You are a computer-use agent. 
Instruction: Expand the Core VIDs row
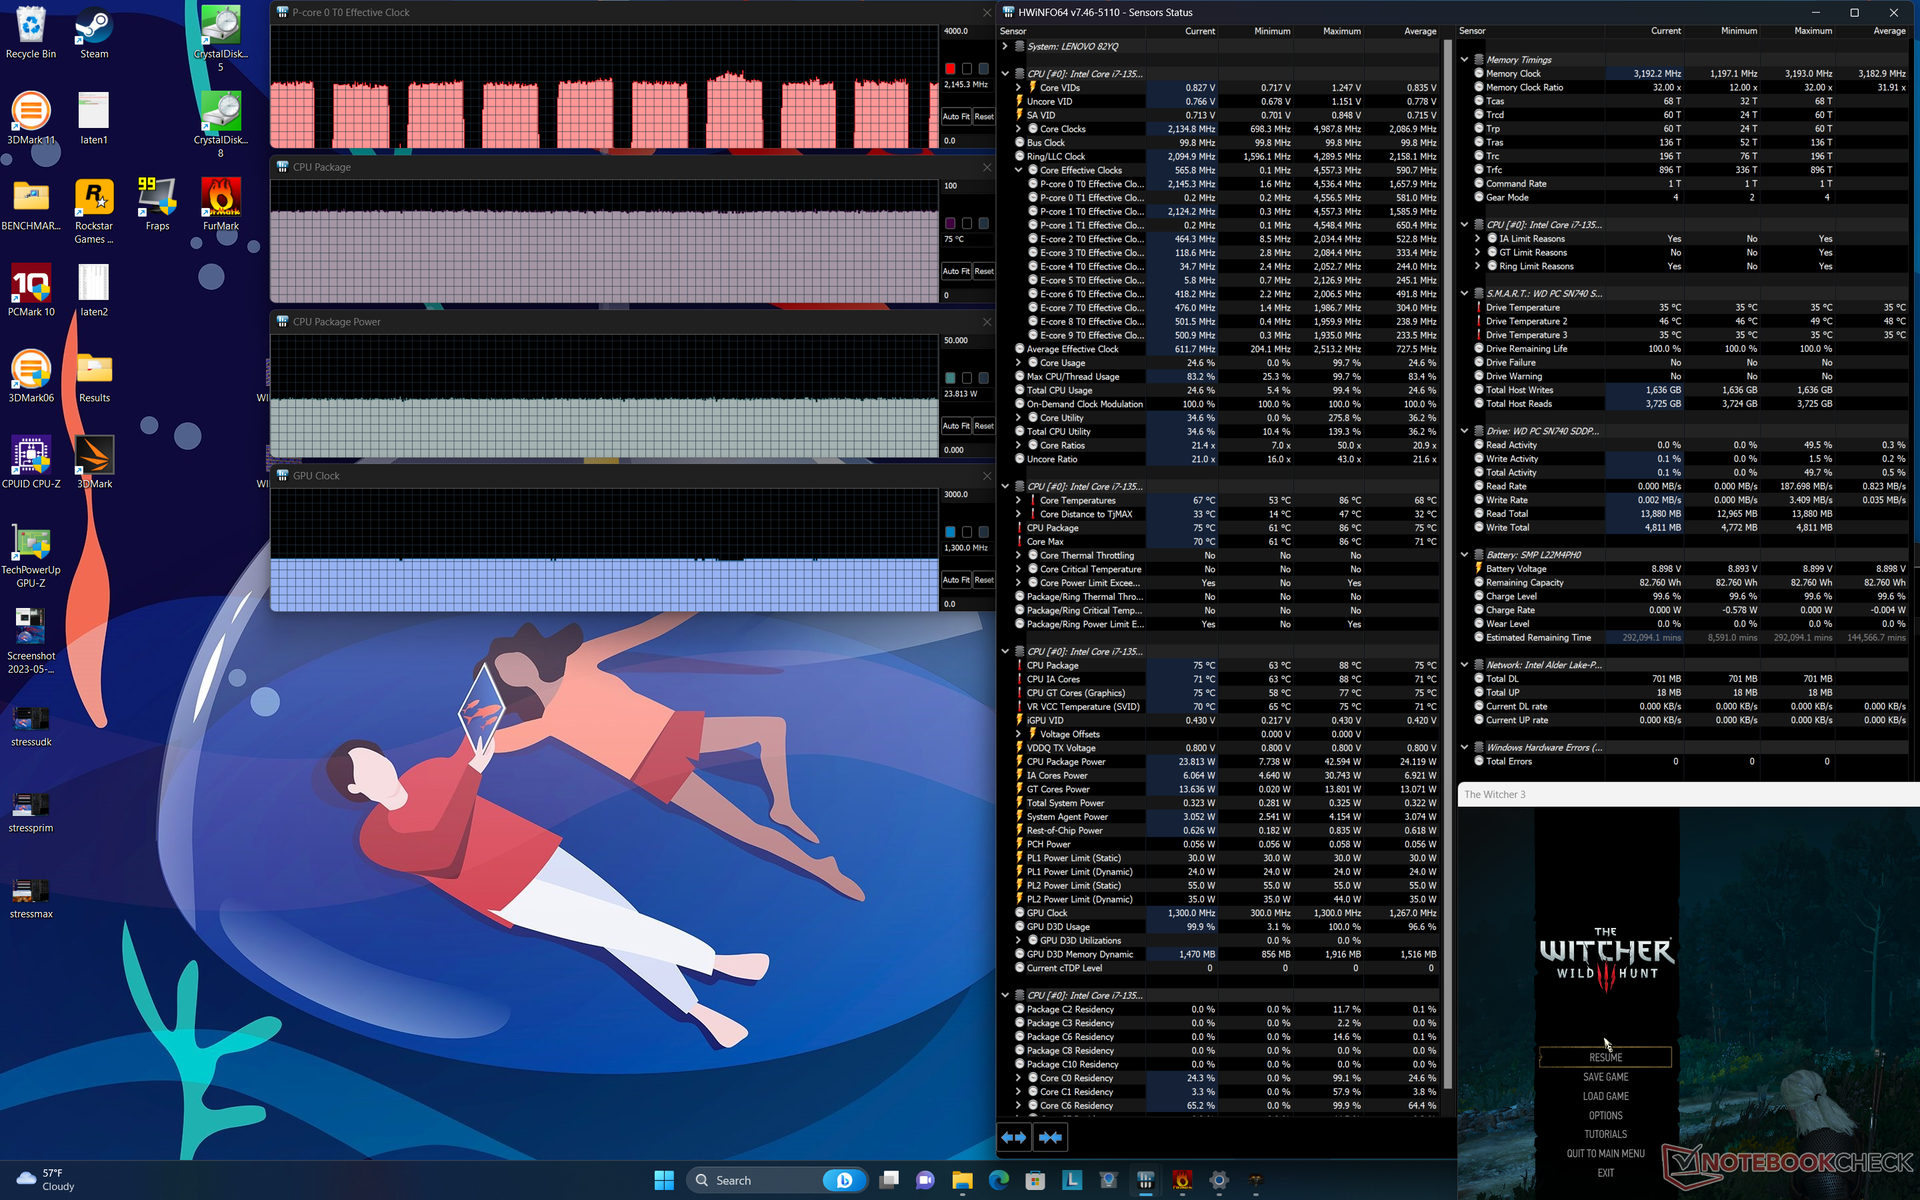click(1018, 88)
